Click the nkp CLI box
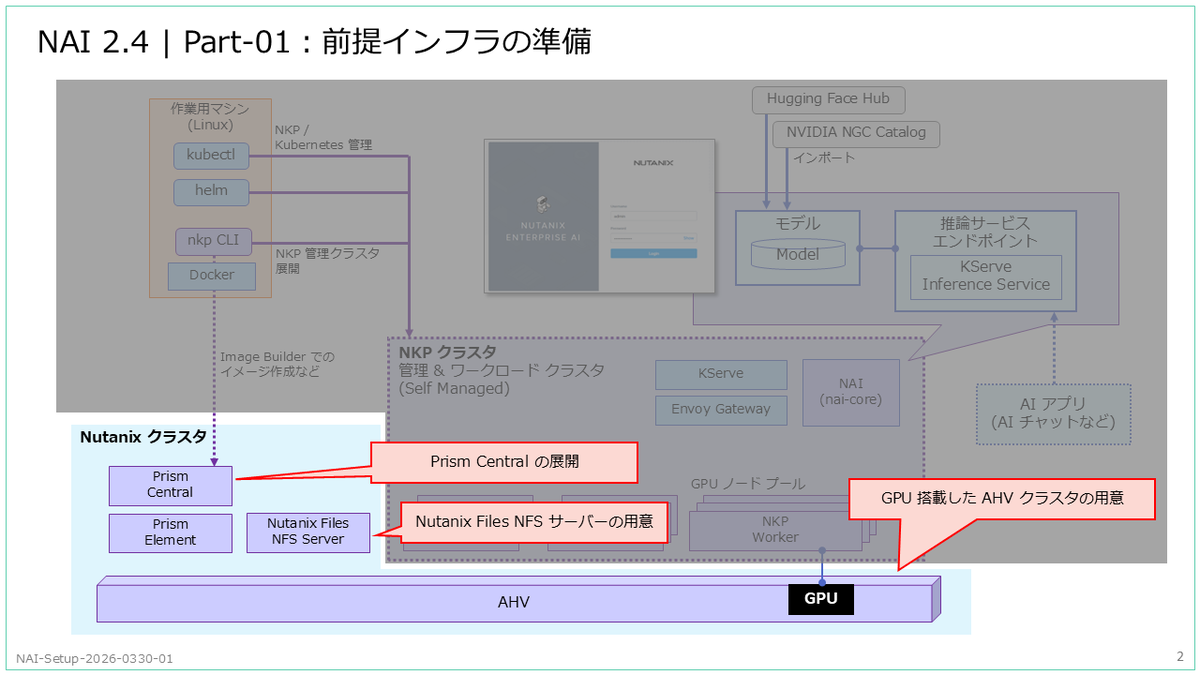The image size is (1200, 675). 212,241
